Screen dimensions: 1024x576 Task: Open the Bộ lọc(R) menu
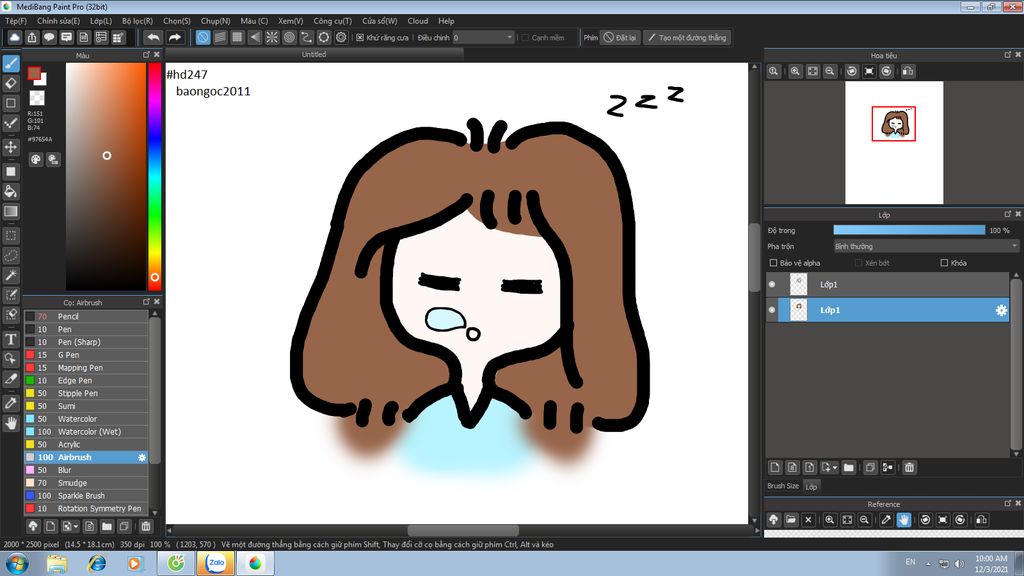137,21
